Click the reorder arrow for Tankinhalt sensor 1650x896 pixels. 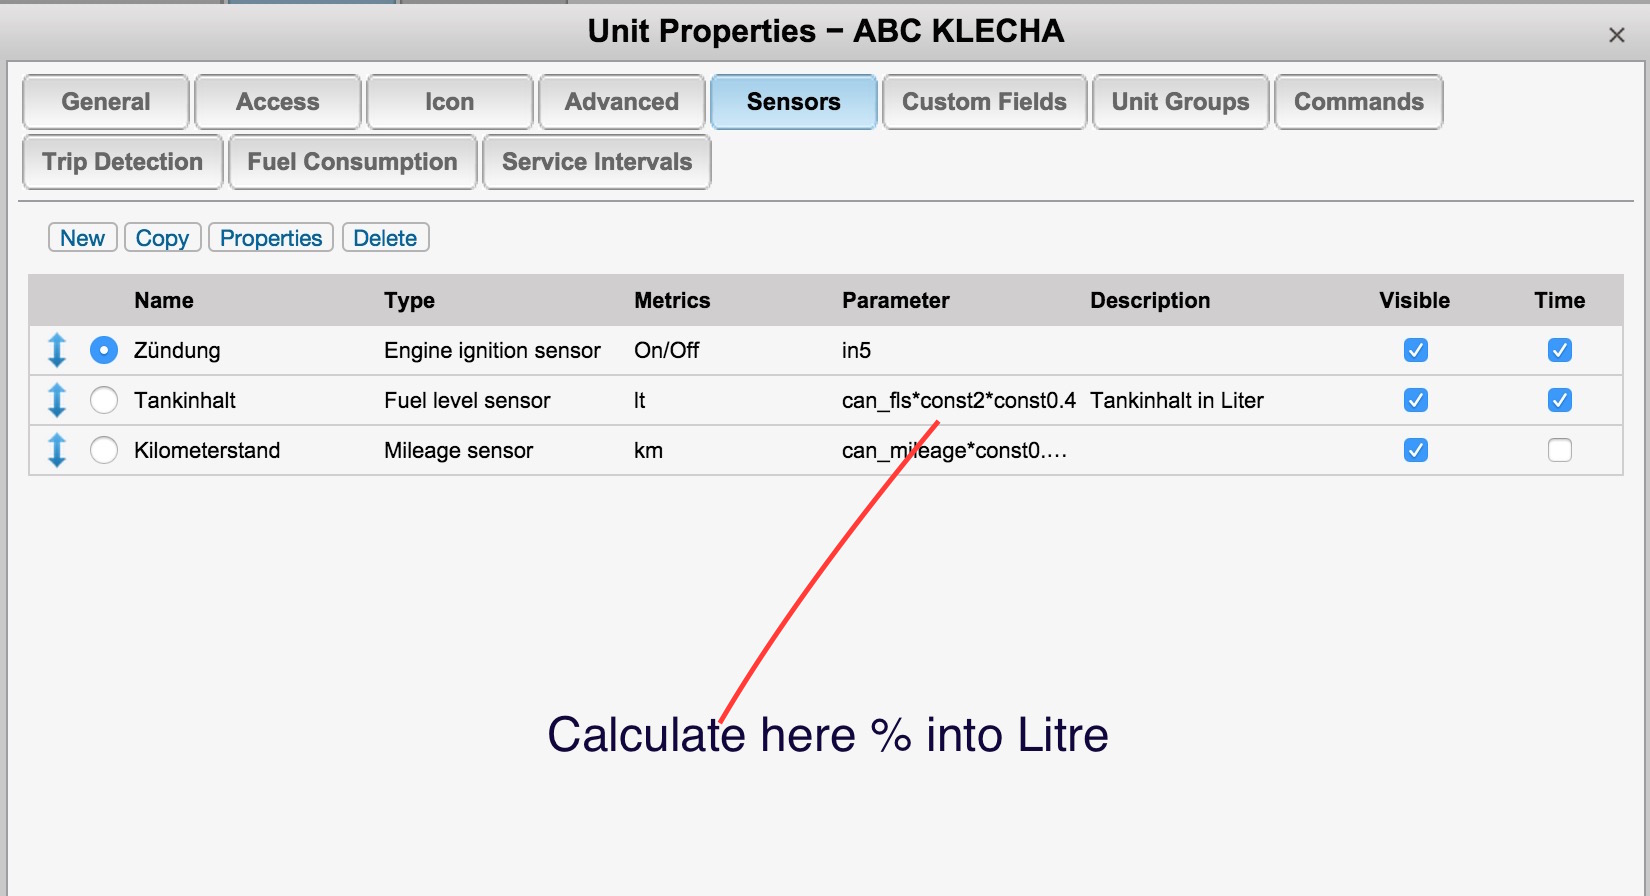coord(57,400)
